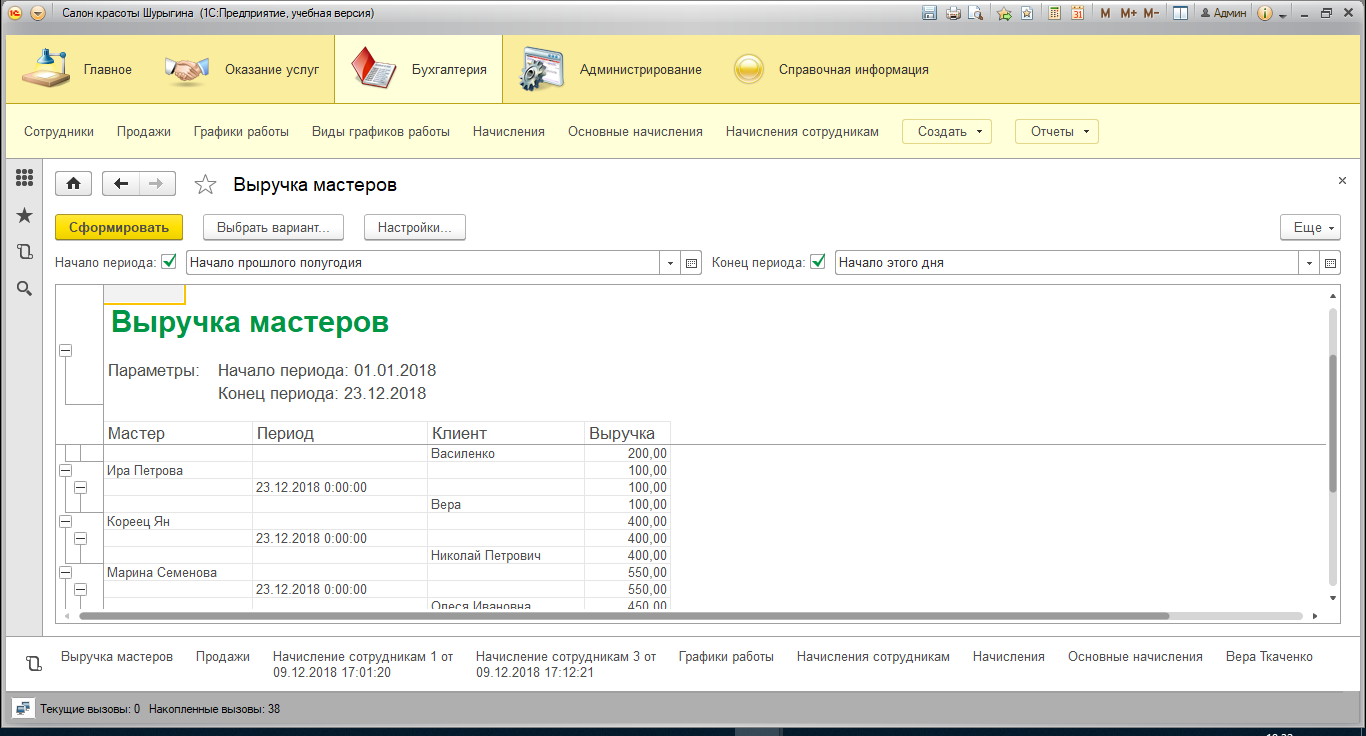Click the M memory button
The height and width of the screenshot is (736, 1366).
point(1105,13)
